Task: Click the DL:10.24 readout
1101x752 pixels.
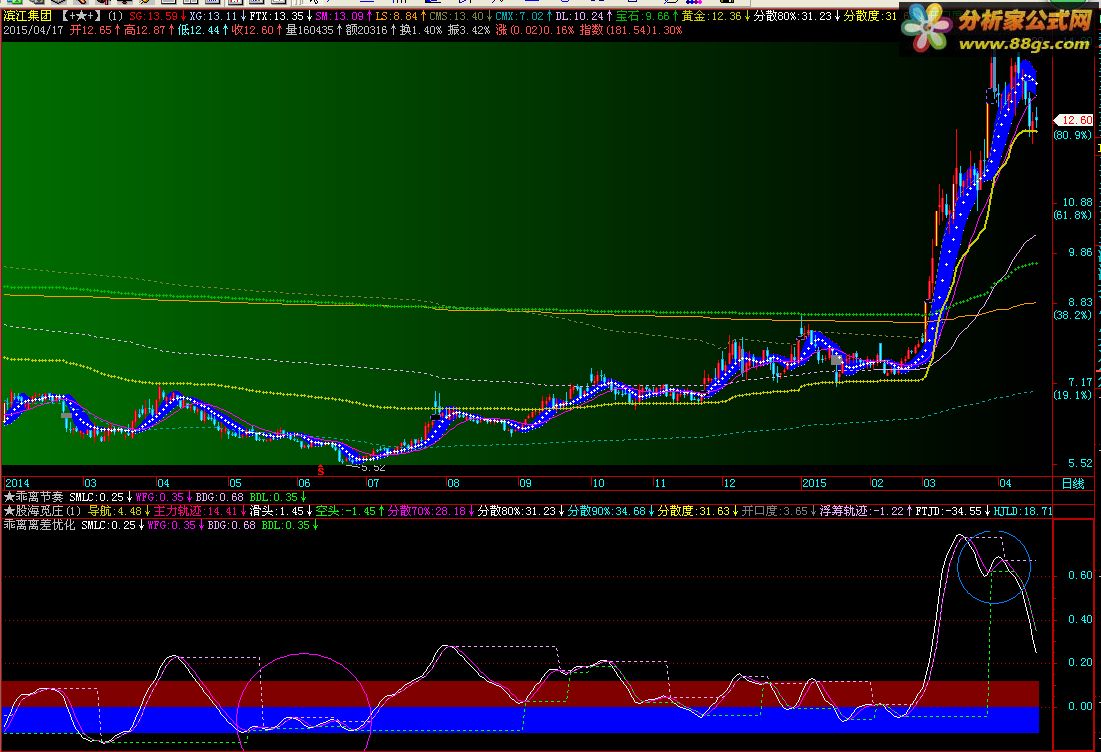Action: pos(579,15)
